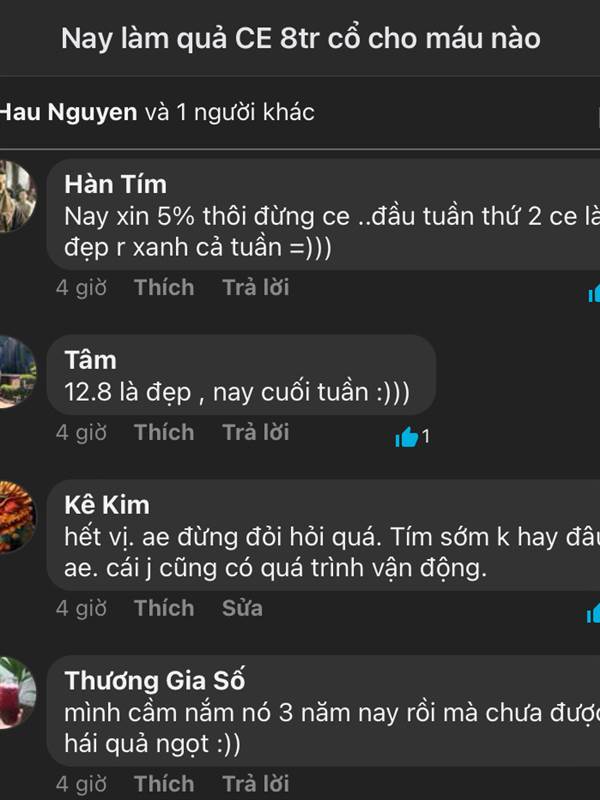Like Hàn Tím's comment with Thích
Viewport: 600px width, 800px height.
pyautogui.click(x=164, y=287)
